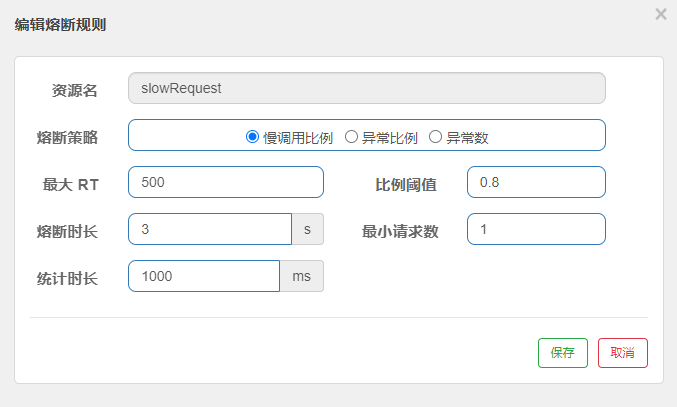Select the 慢调用比例 radio button
Viewport: 677px width, 407px height.
click(x=253, y=137)
